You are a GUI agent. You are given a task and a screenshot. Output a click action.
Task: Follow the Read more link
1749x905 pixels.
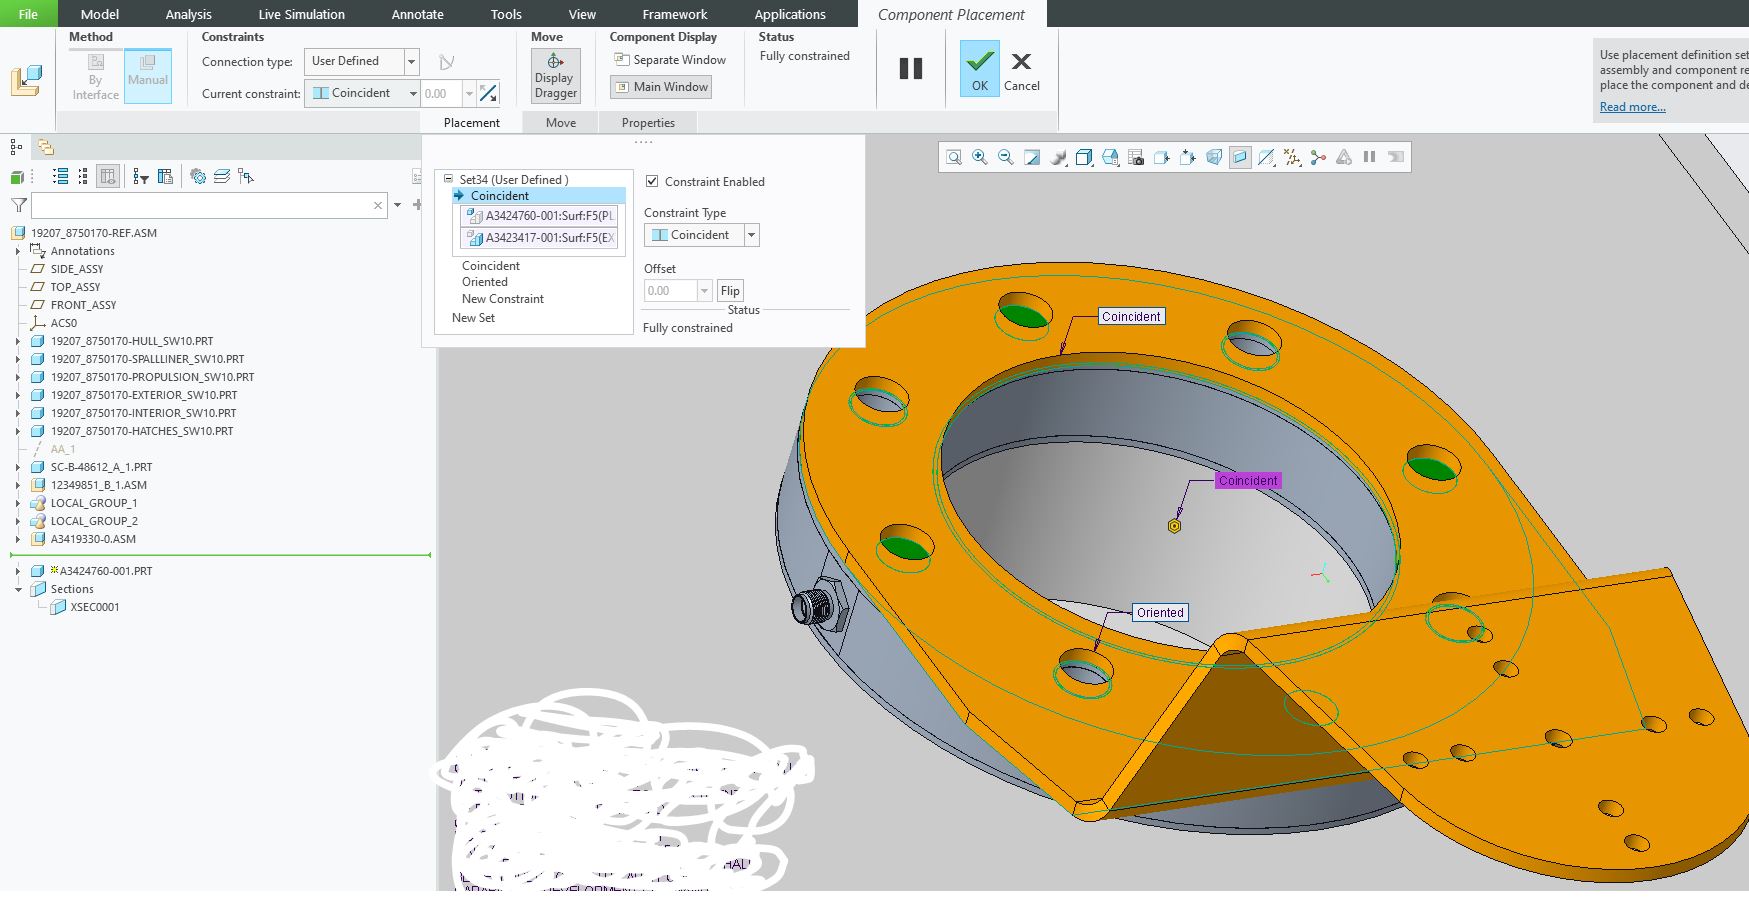pos(1632,107)
